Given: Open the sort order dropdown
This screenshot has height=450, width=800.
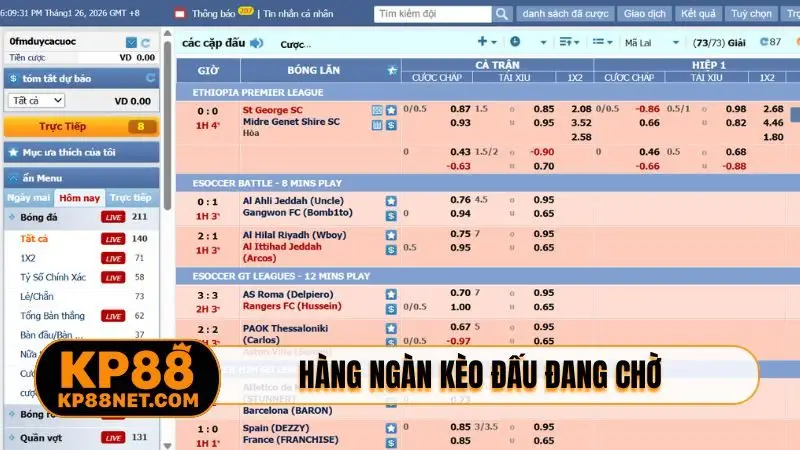Looking at the screenshot, I should tap(569, 42).
